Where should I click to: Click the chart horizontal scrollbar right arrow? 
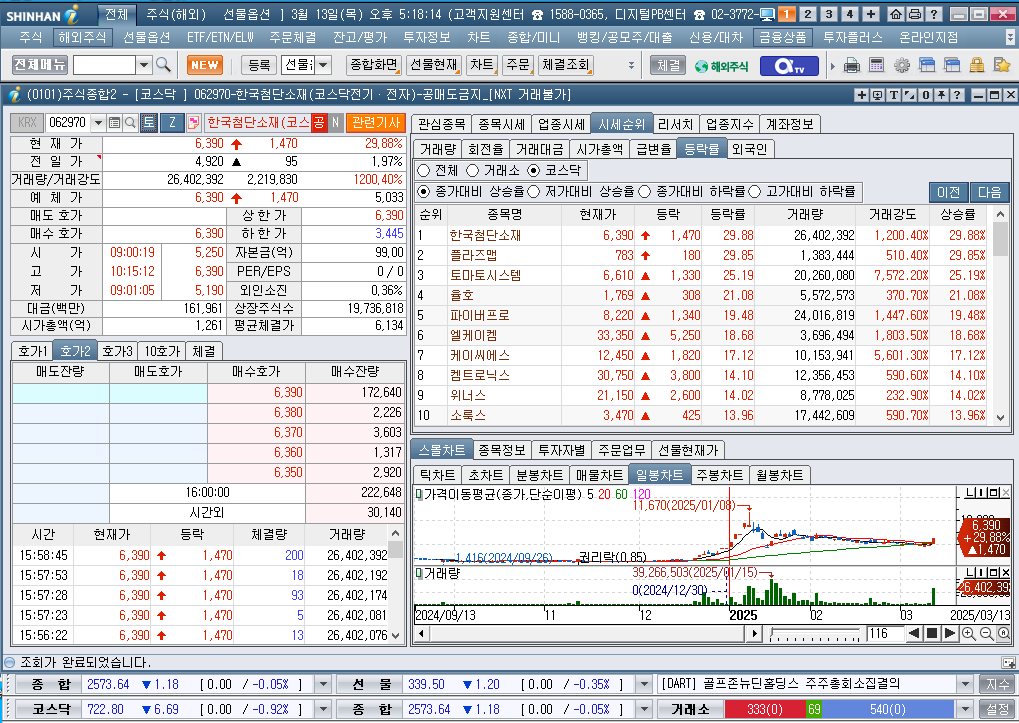(x=754, y=633)
